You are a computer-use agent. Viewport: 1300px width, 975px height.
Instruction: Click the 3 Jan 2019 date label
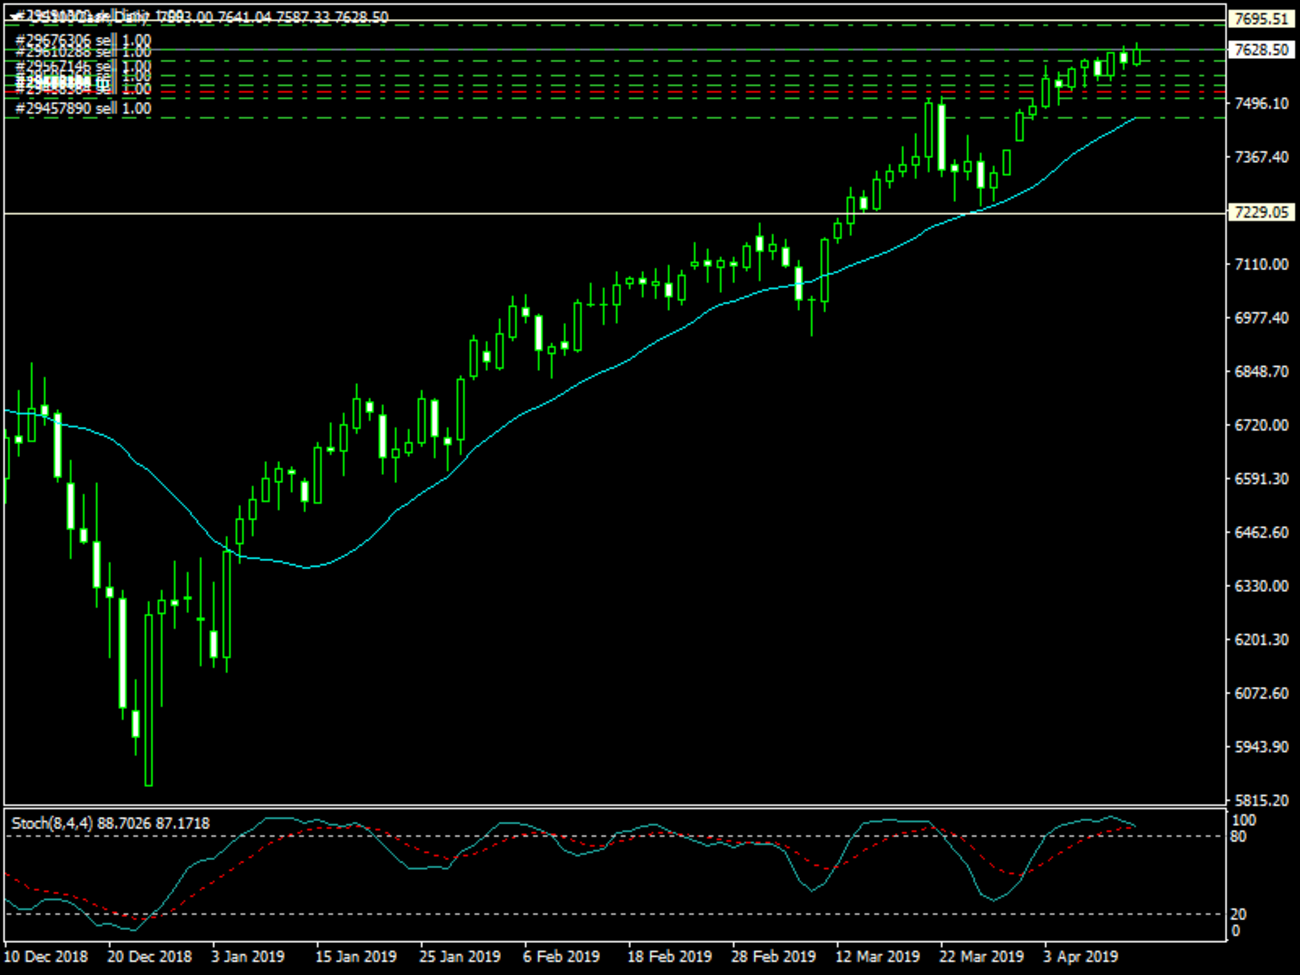coord(249,956)
